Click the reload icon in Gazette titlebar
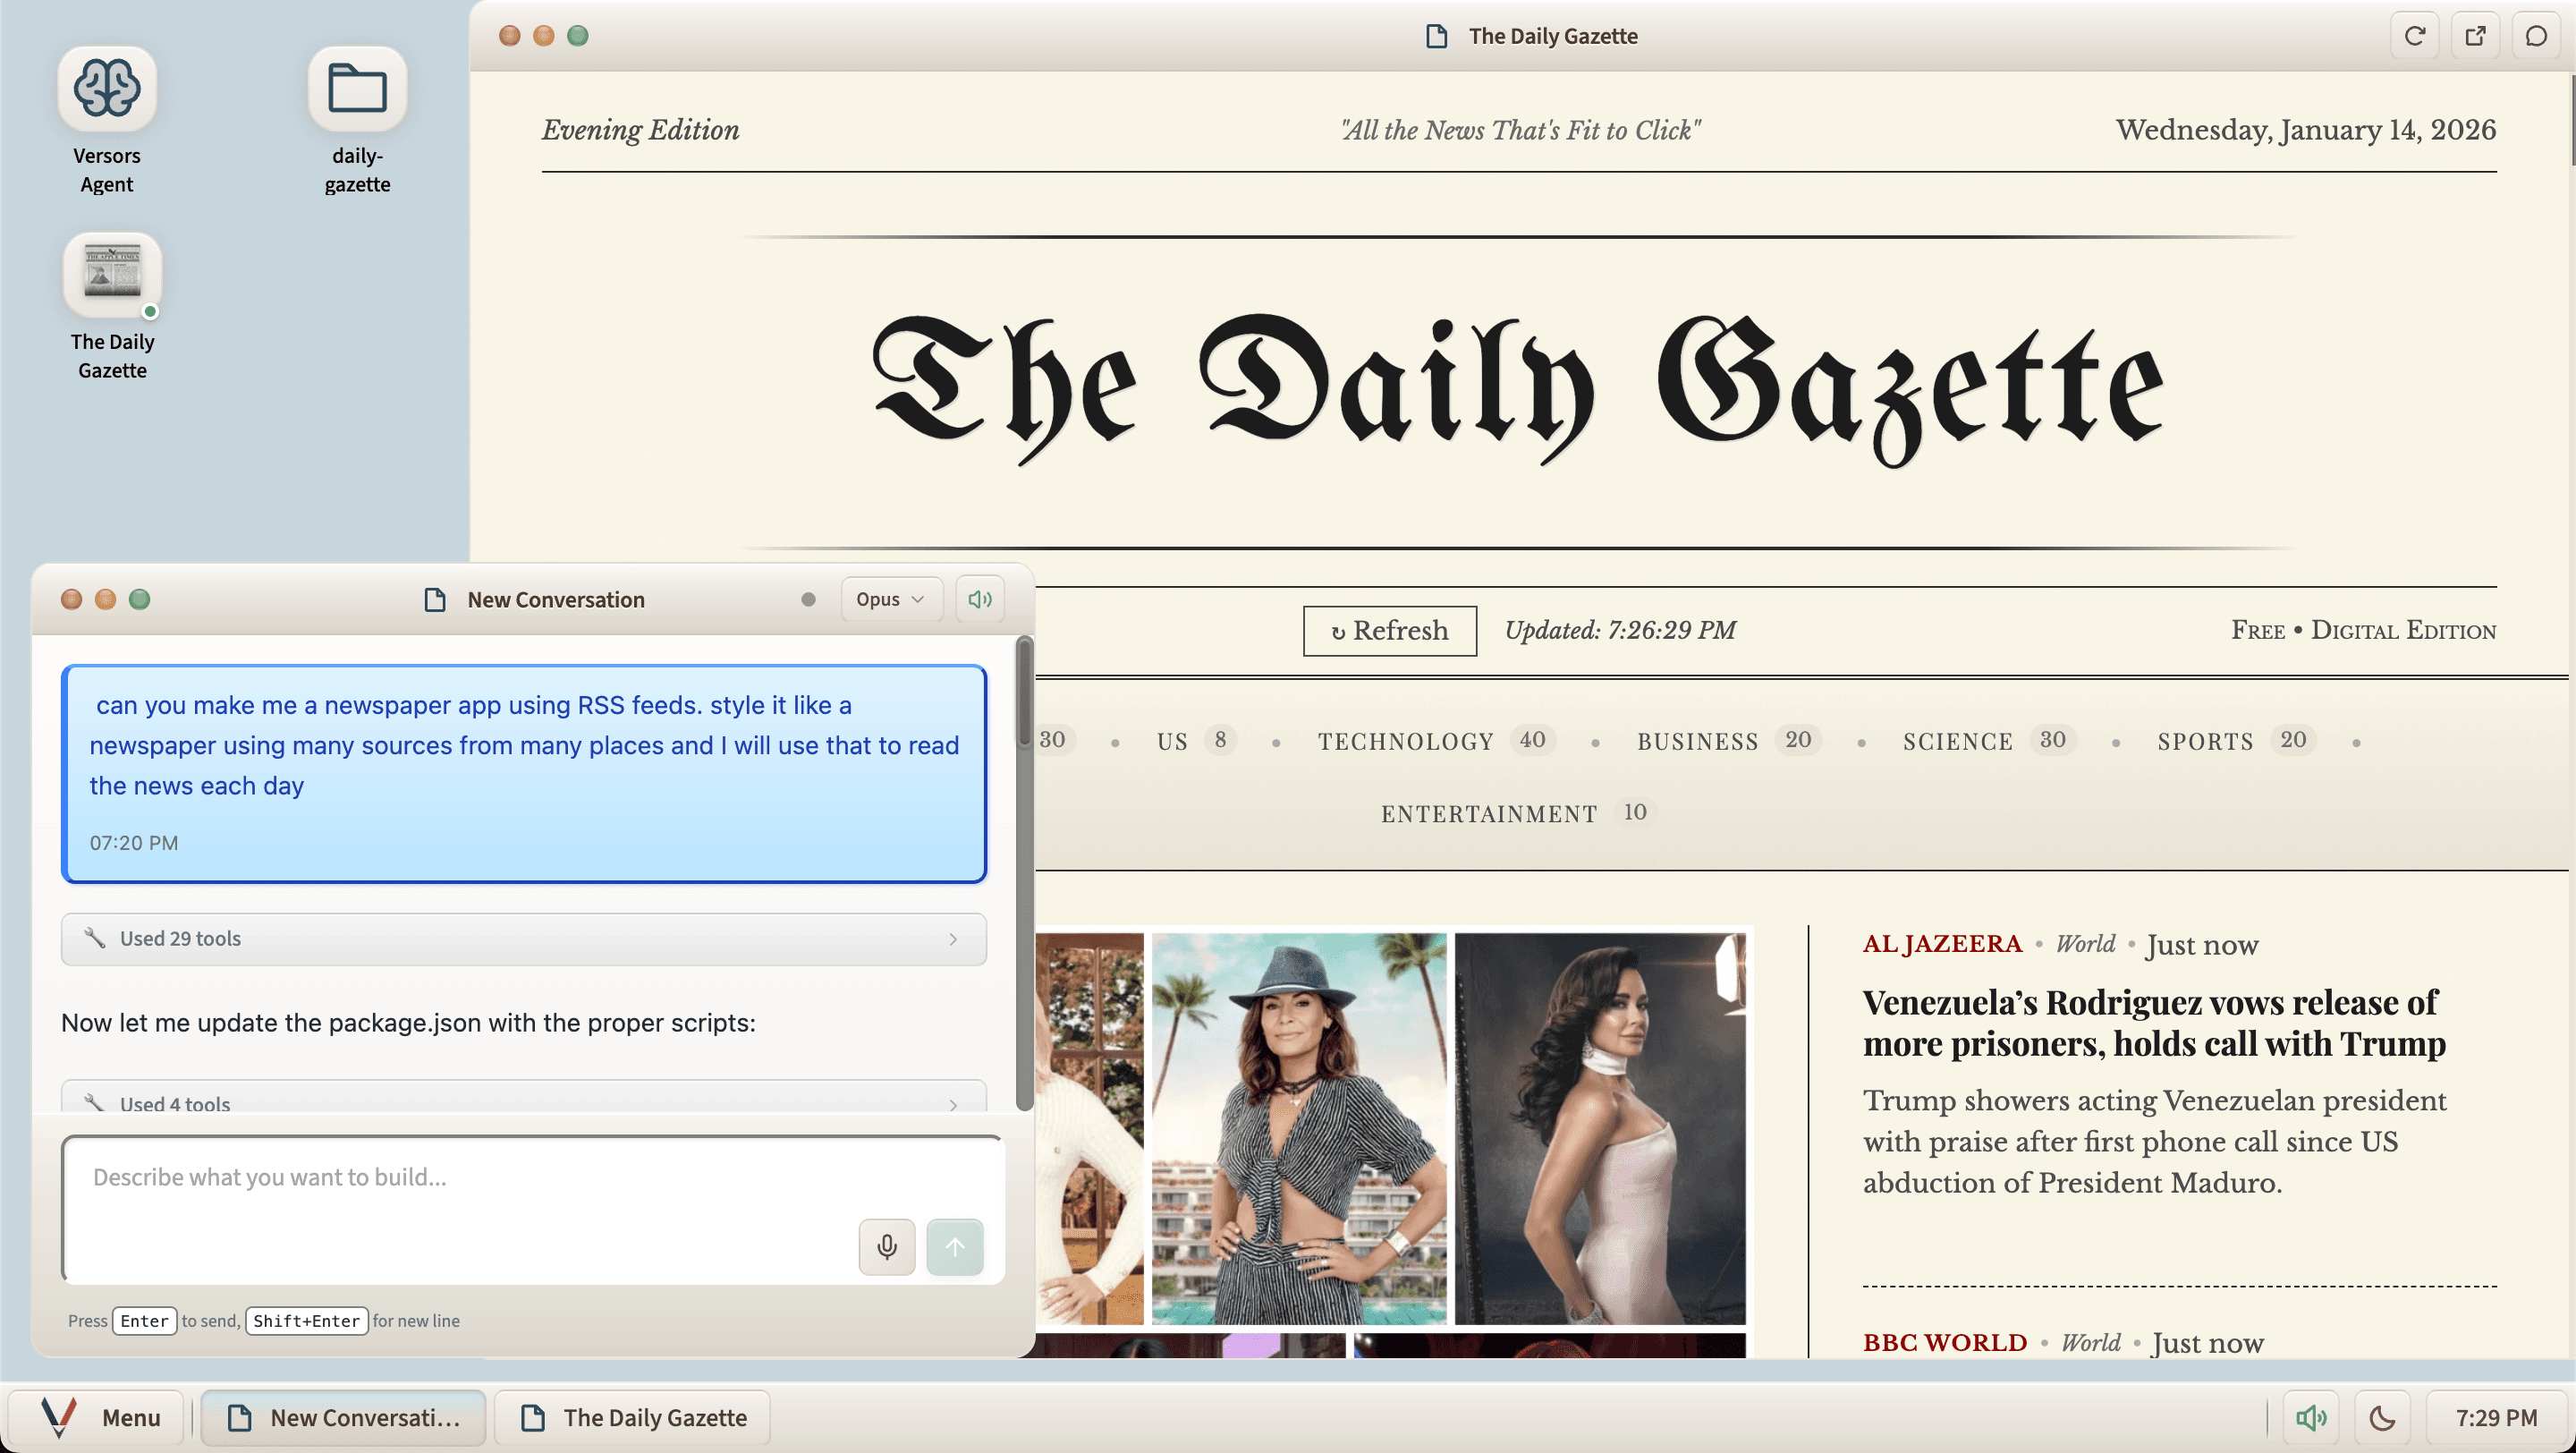Viewport: 2576px width, 1453px height. [x=2414, y=36]
